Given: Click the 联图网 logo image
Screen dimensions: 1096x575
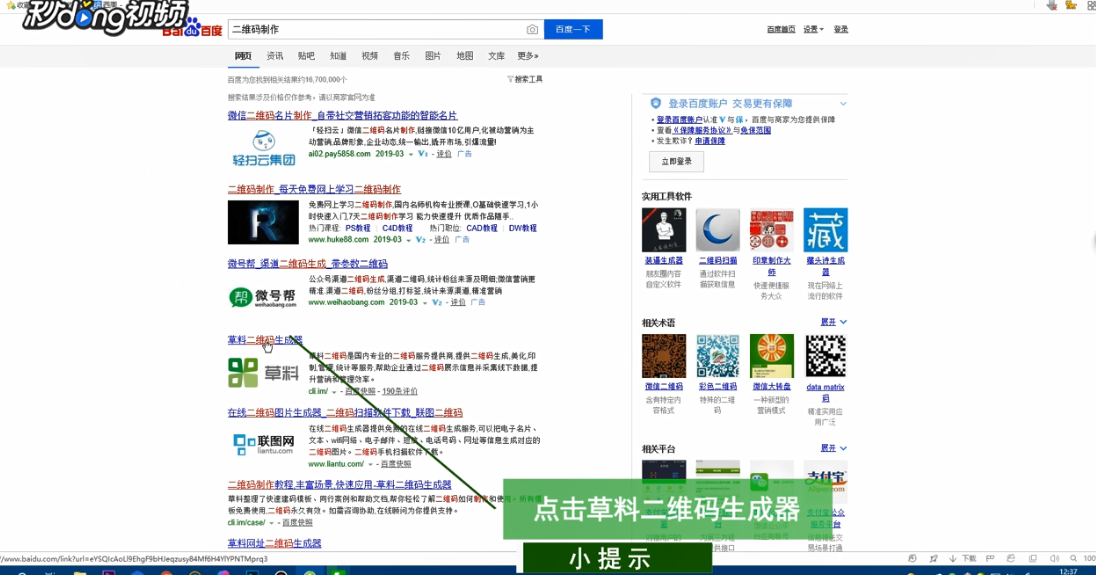Looking at the screenshot, I should coord(264,444).
